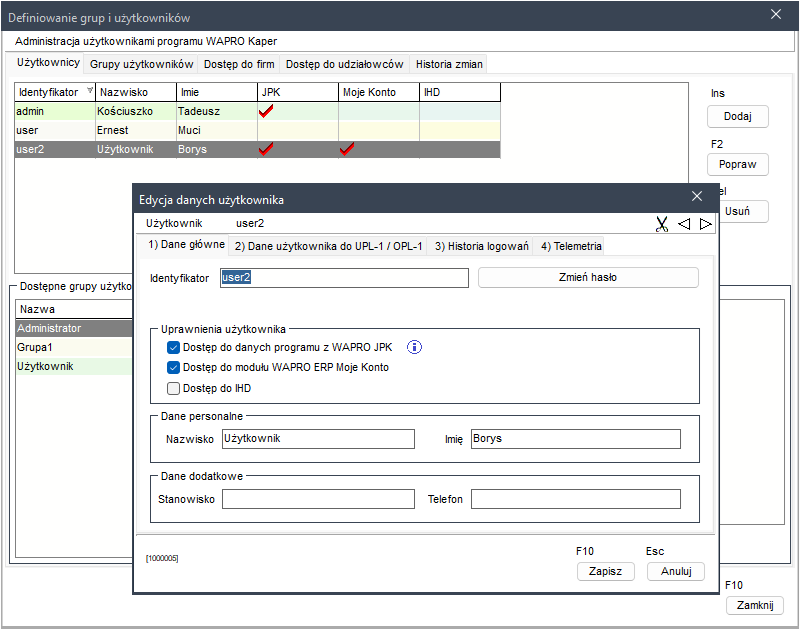This screenshot has width=800, height=629.
Task: Select Grupa1 in available groups list
Action: point(74,347)
